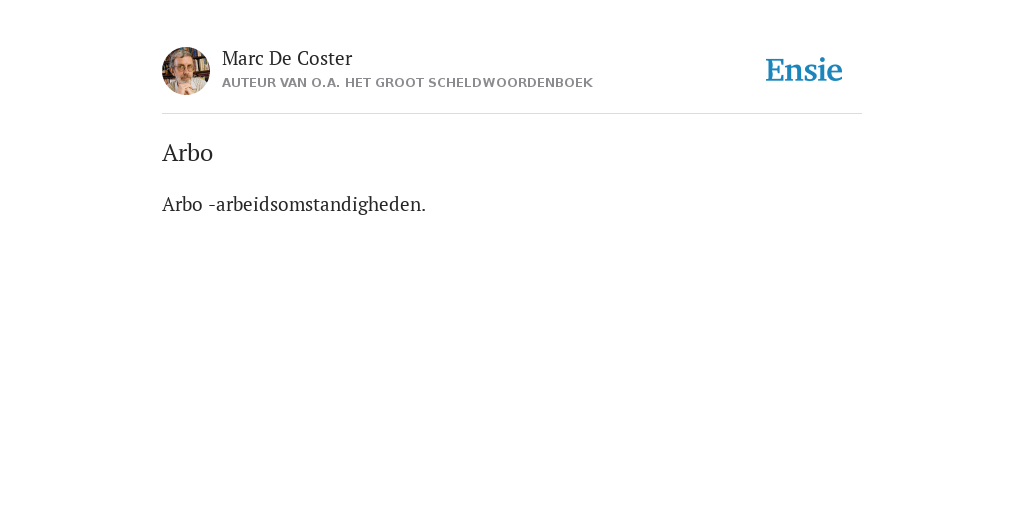Click the final period of the definition text
This screenshot has width=1024, height=512.
coord(423,210)
